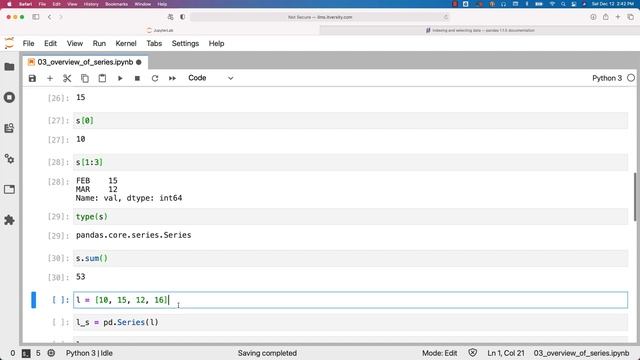
Task: Click the terminal count icon in status bar
Action: pyautogui.click(x=26, y=353)
